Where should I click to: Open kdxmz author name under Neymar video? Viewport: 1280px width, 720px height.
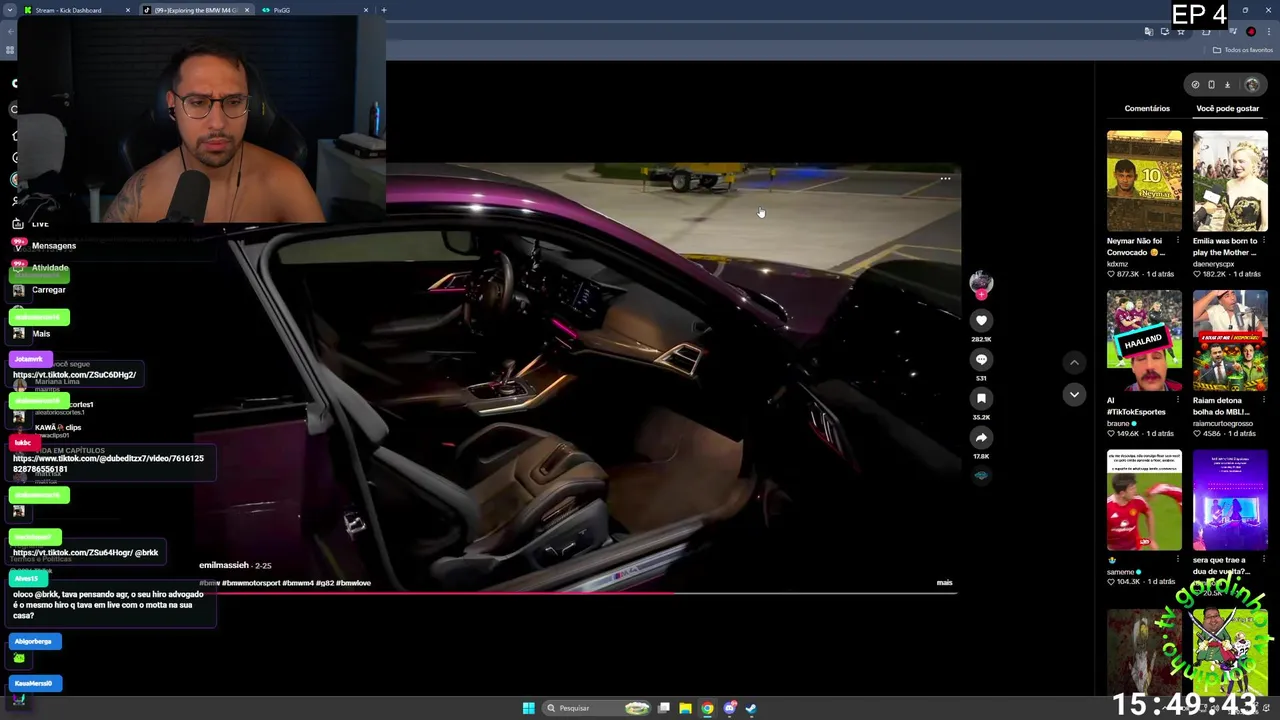point(1117,264)
